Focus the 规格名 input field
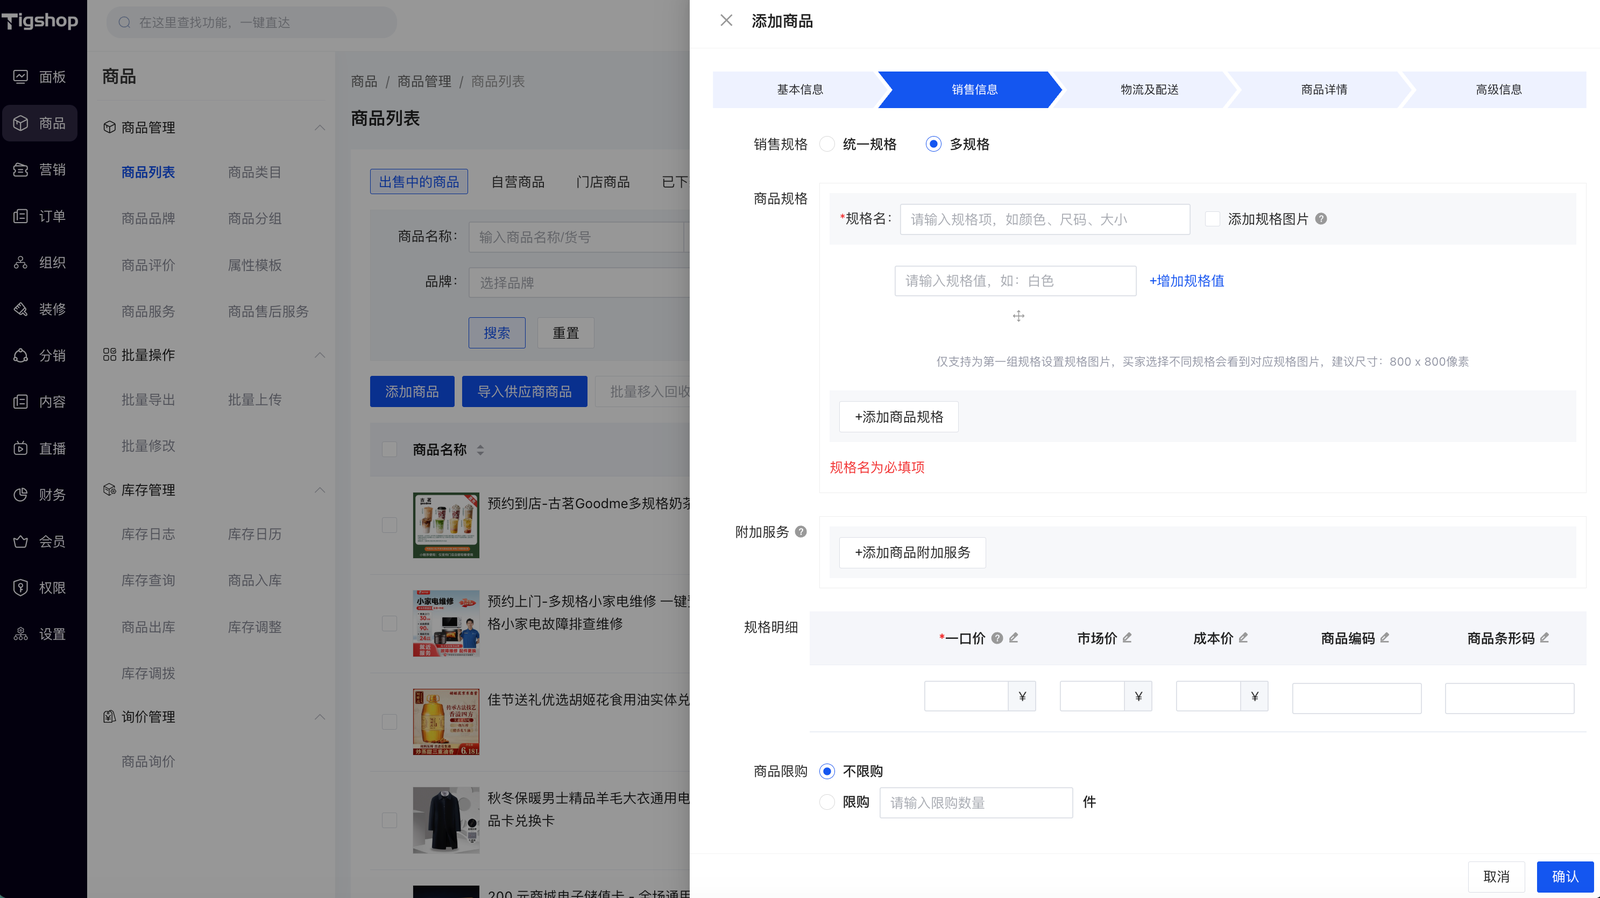Viewport: 1600px width, 898px height. (x=1044, y=219)
